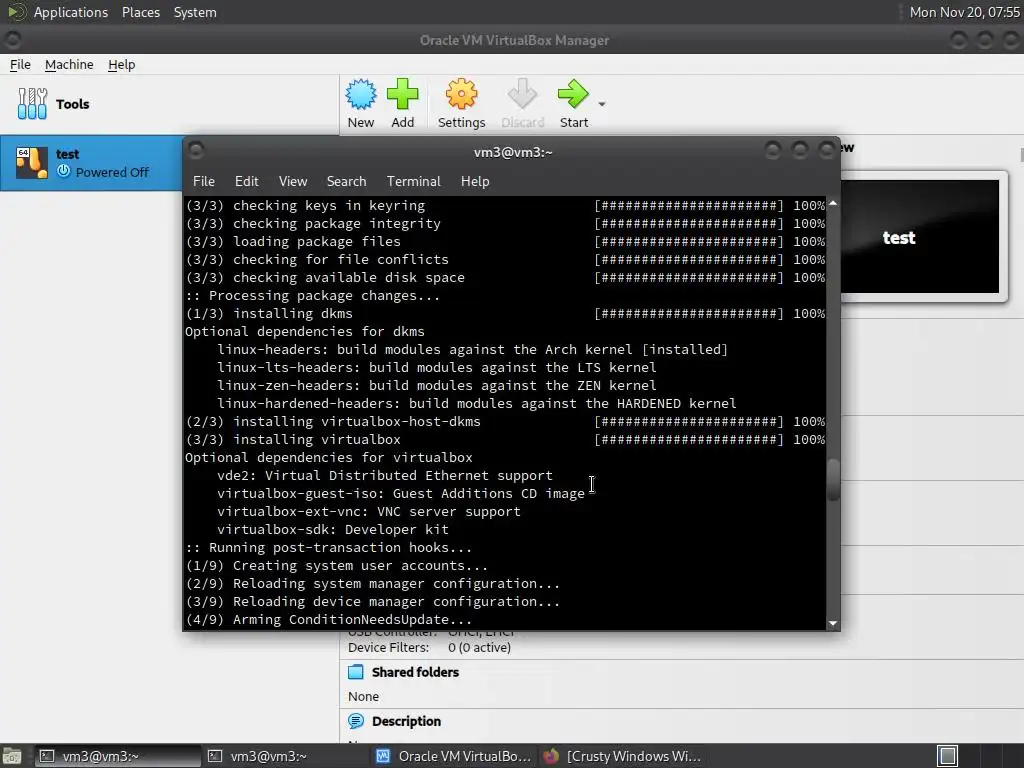
Task: Click terminal window menu button in titlebar
Action: point(196,151)
